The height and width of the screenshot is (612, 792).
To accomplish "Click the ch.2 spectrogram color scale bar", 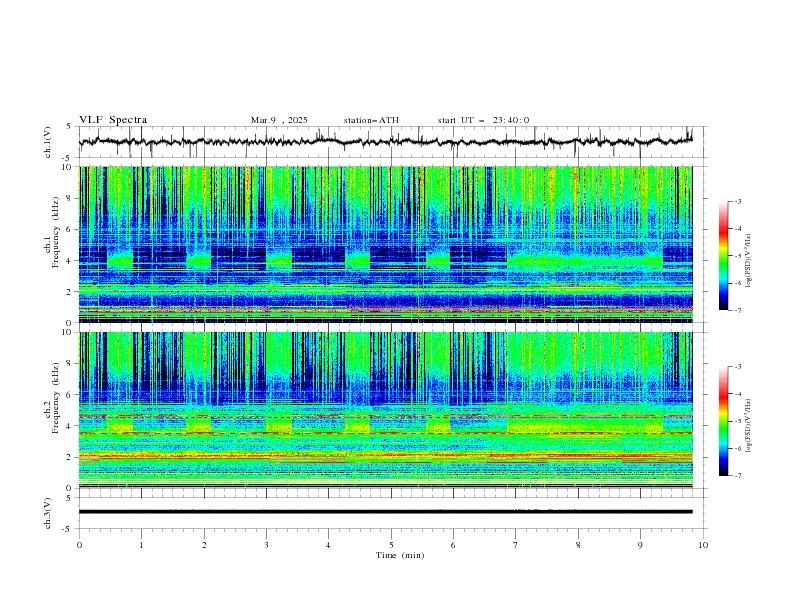I will [x=724, y=421].
